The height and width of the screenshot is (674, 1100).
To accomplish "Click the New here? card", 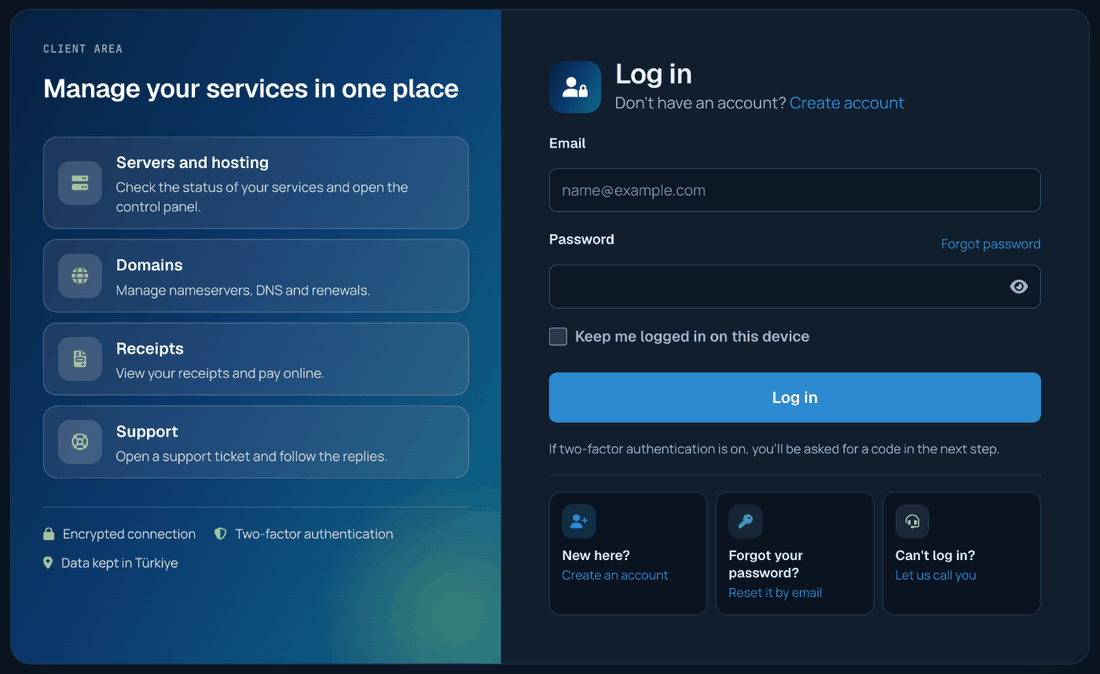I will [628, 553].
